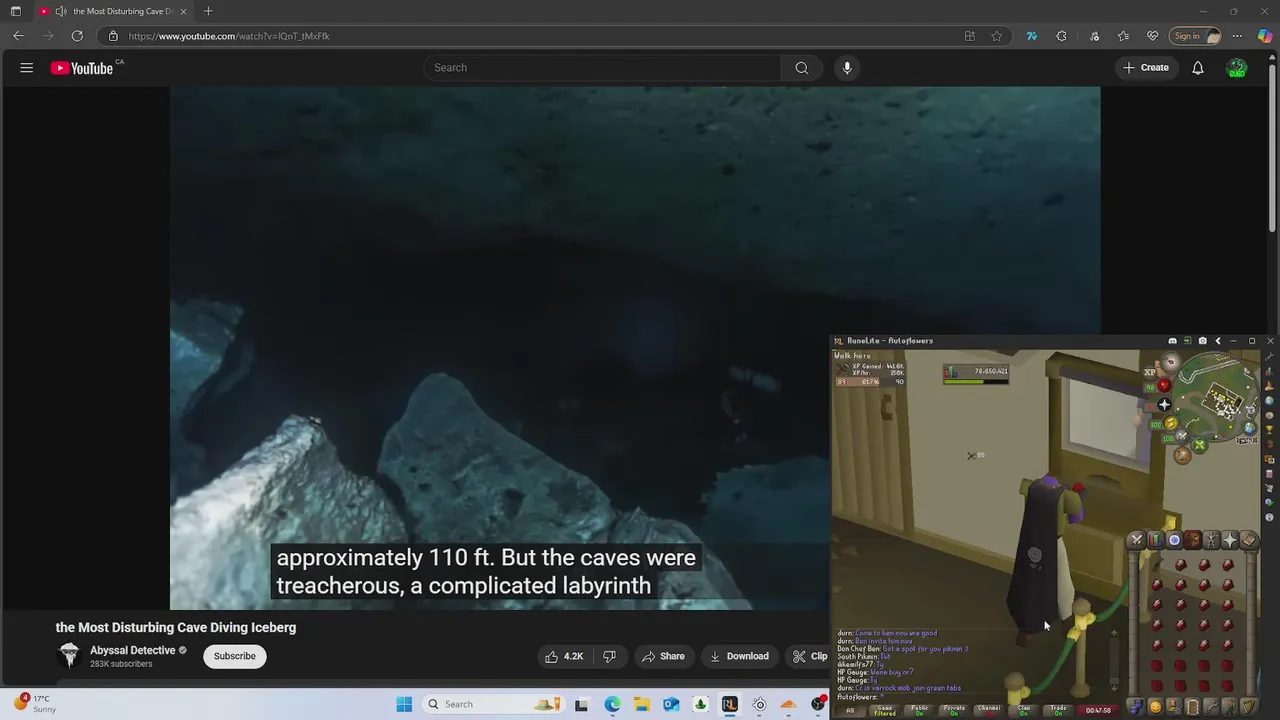
Task: Show all RuneLite chat messages tab
Action: pos(850,710)
